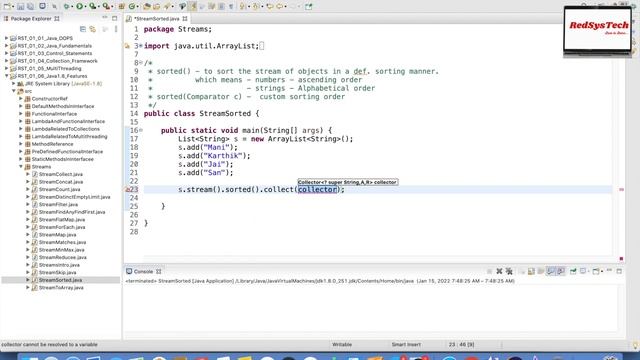Maximize the Package Explorer view
The image size is (640, 360).
(115, 18)
